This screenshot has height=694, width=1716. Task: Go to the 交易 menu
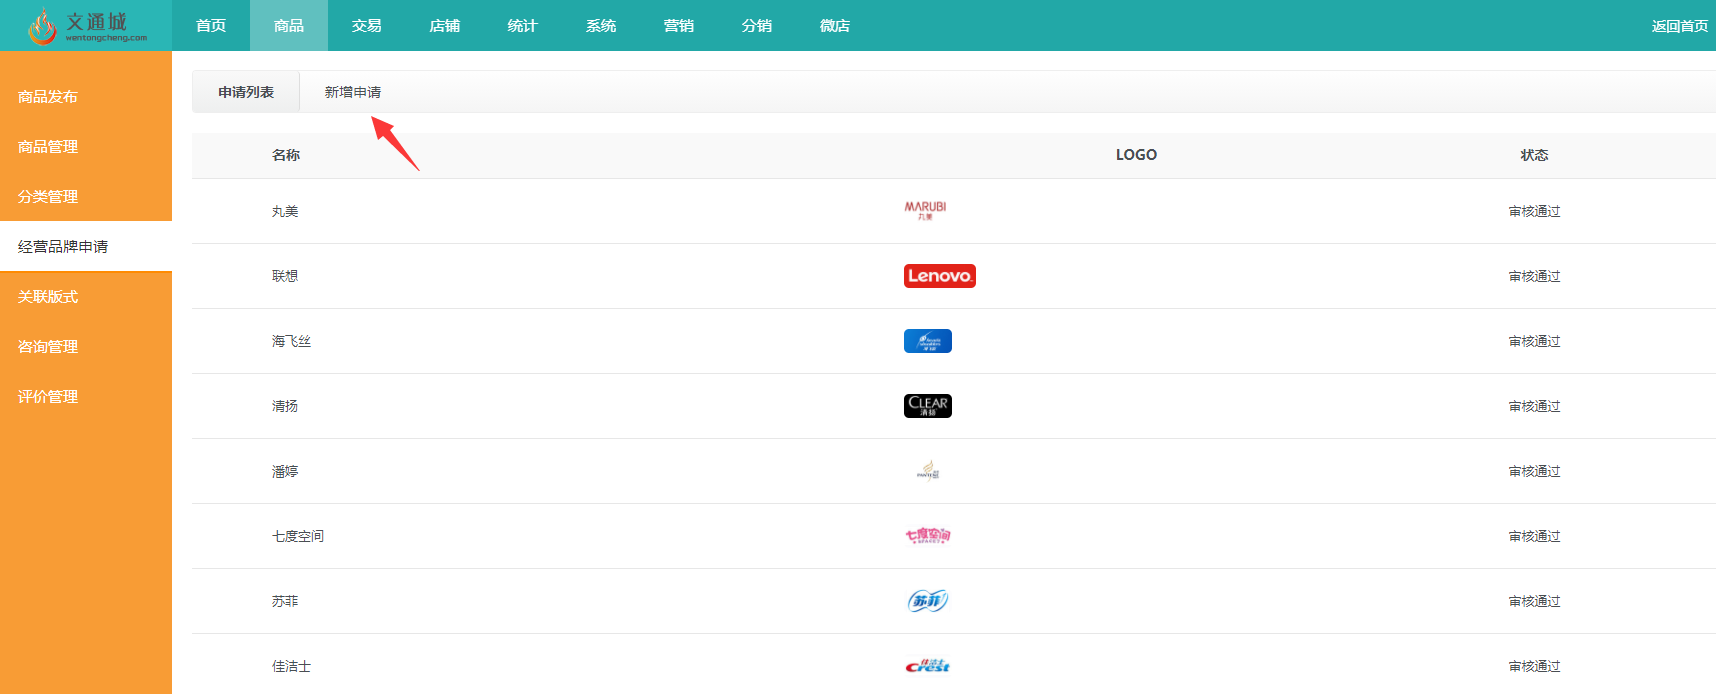[x=367, y=26]
